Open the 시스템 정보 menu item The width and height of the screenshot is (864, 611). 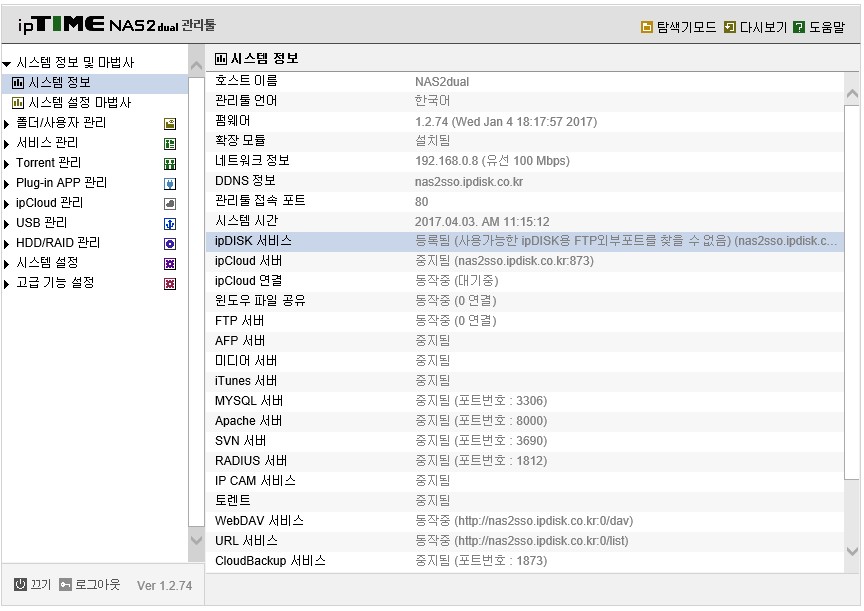(x=60, y=83)
